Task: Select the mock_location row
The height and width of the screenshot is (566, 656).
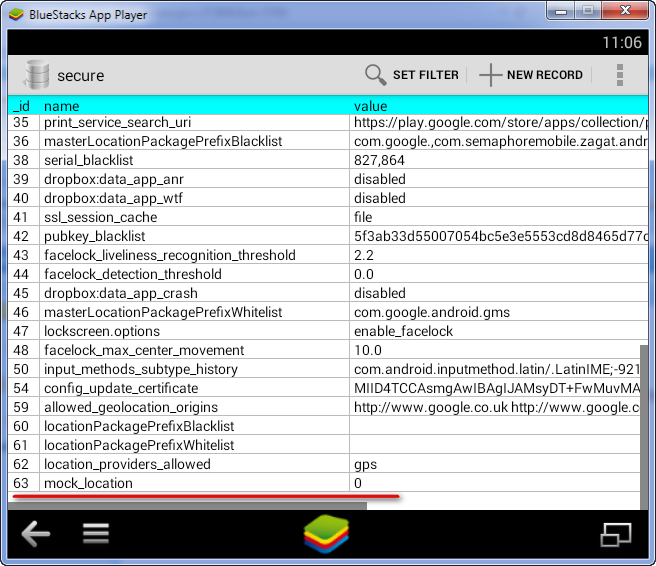Action: (x=88, y=483)
